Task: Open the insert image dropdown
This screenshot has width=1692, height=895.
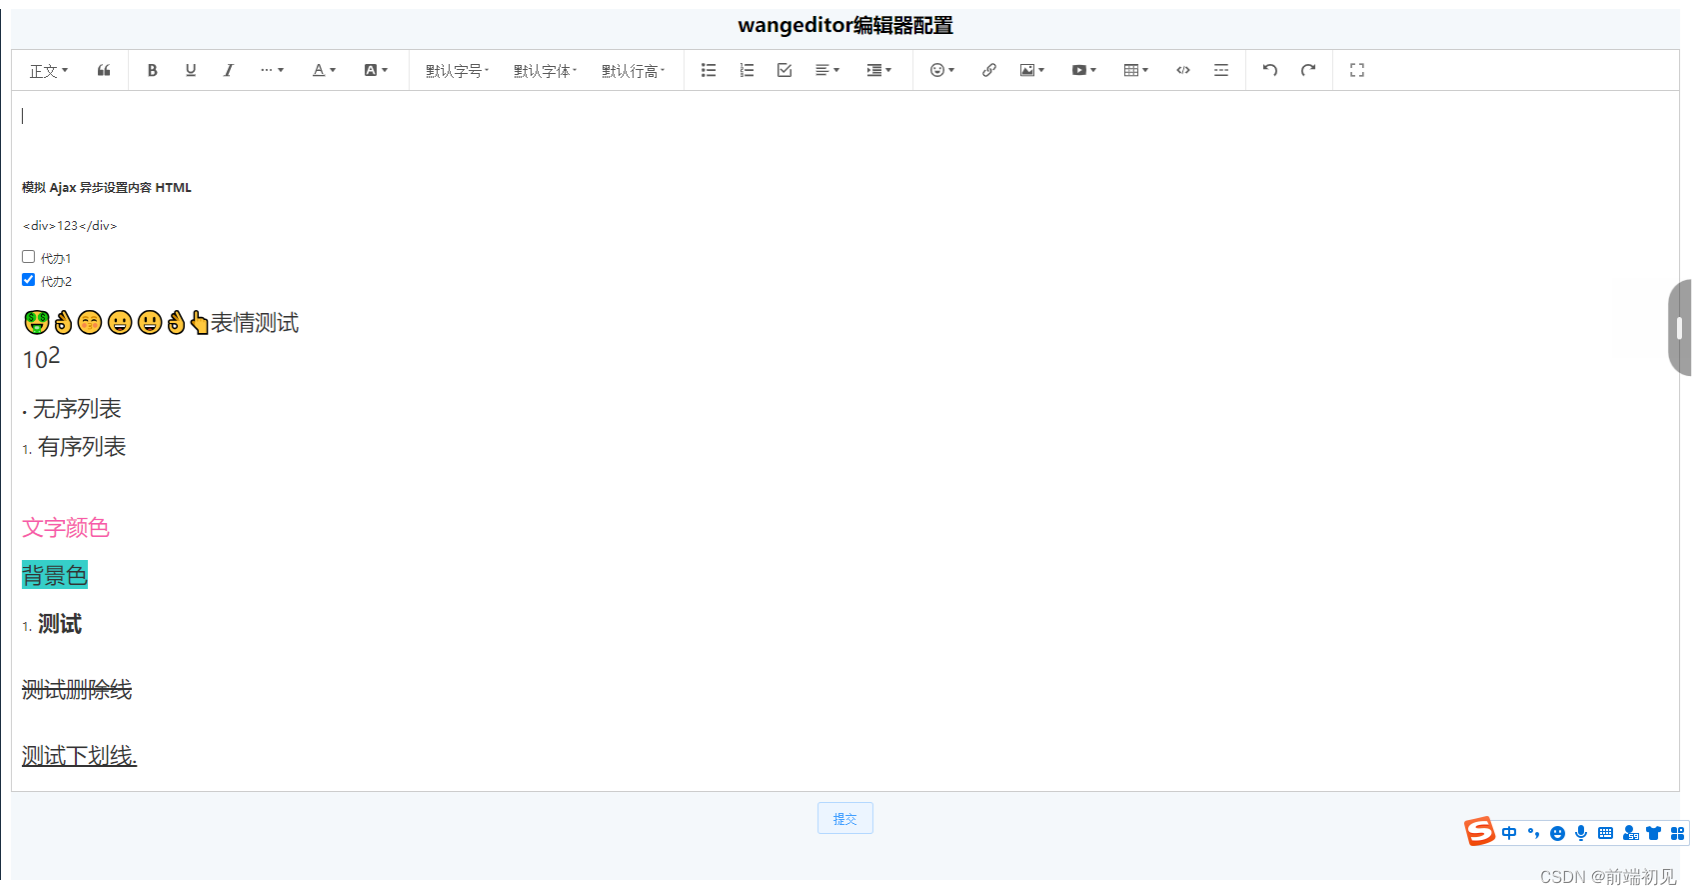Action: click(x=1032, y=70)
